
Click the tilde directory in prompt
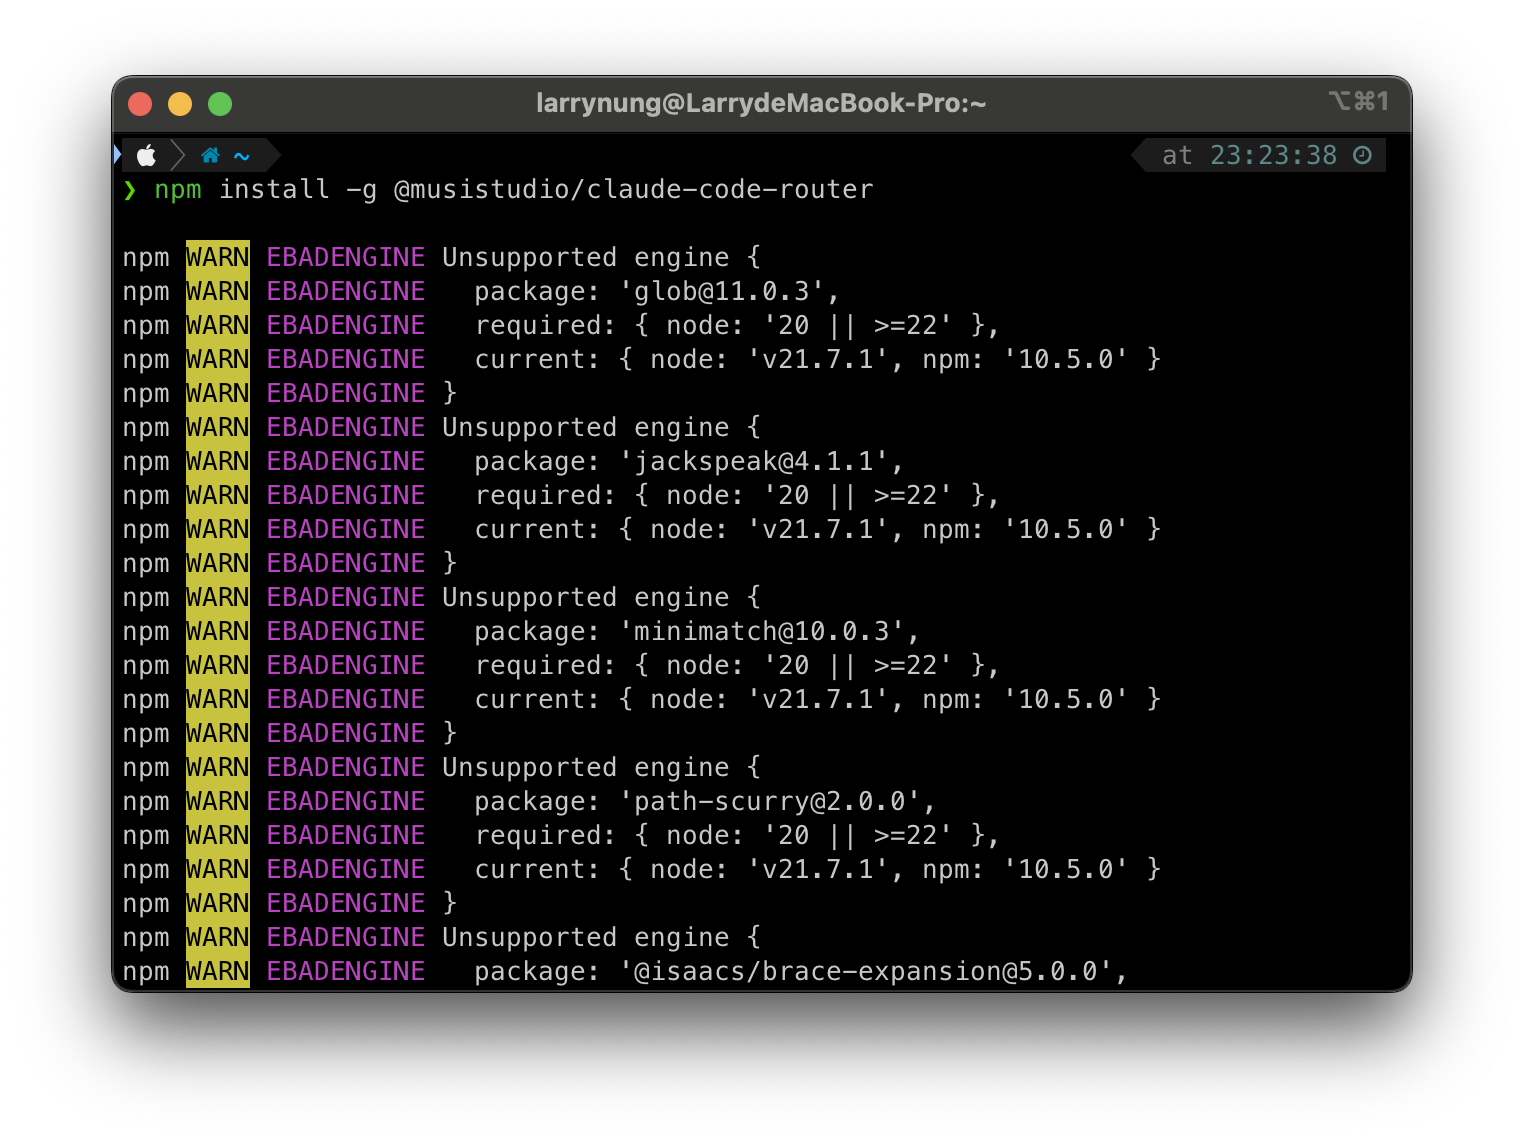pyautogui.click(x=242, y=156)
